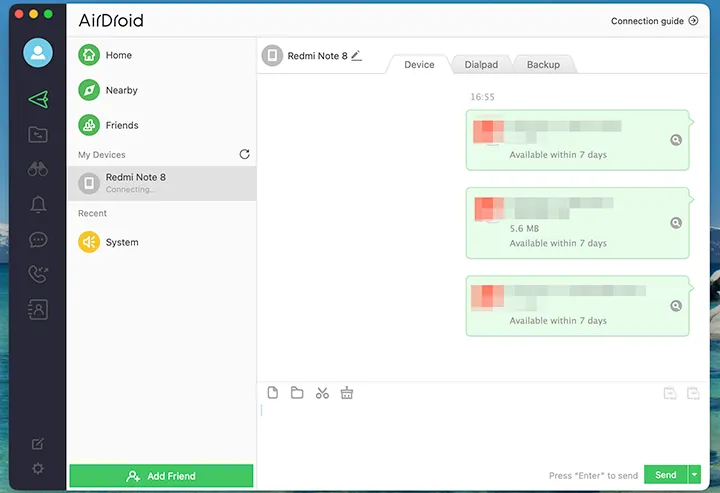Viewport: 720px width, 493px height.
Task: Click the My Devices heading
Action: point(101,155)
